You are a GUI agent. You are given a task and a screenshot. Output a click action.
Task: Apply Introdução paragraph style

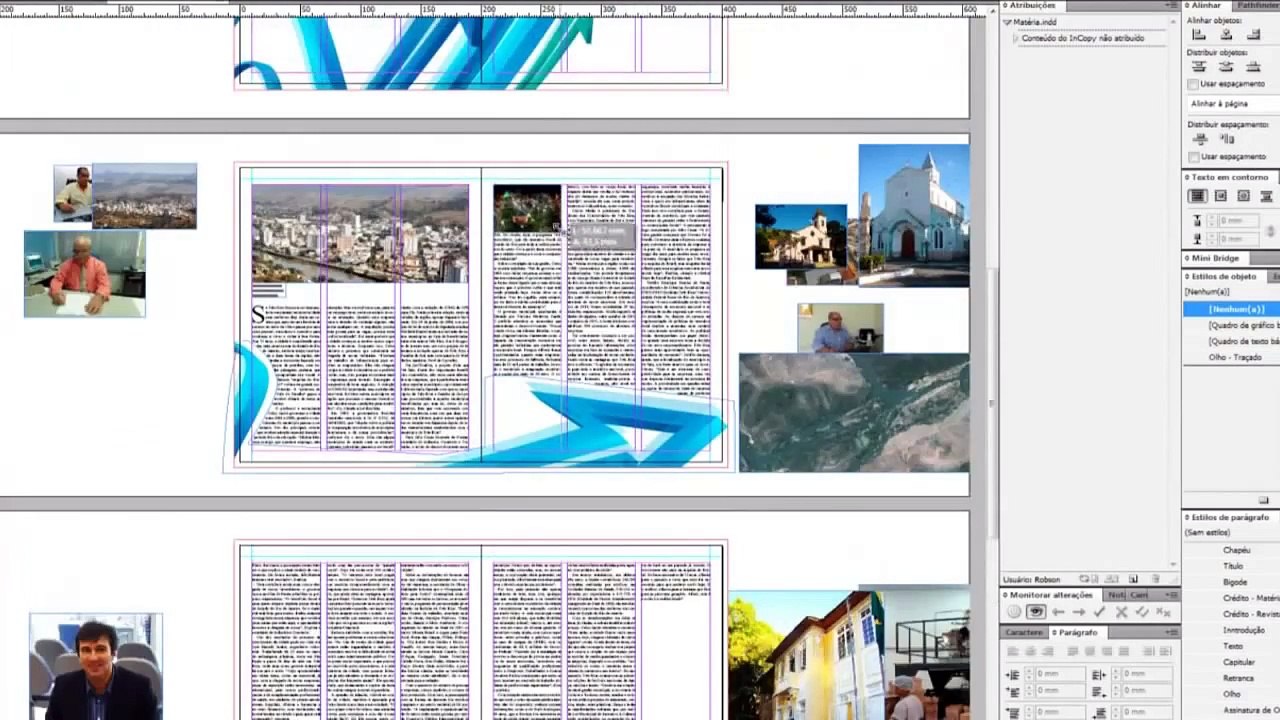(1244, 630)
